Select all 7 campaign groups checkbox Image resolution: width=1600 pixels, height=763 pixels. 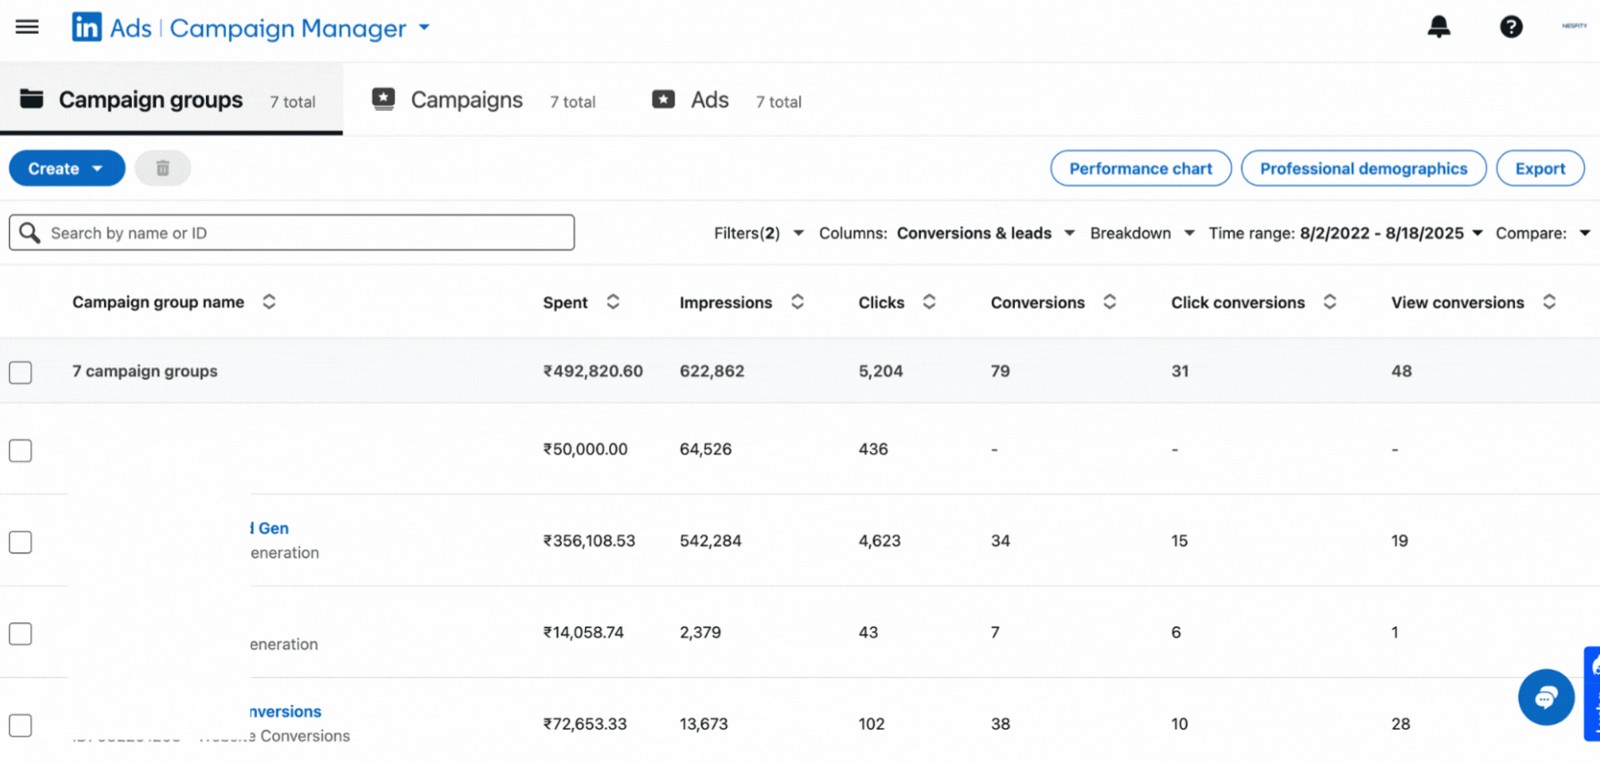click(x=20, y=372)
